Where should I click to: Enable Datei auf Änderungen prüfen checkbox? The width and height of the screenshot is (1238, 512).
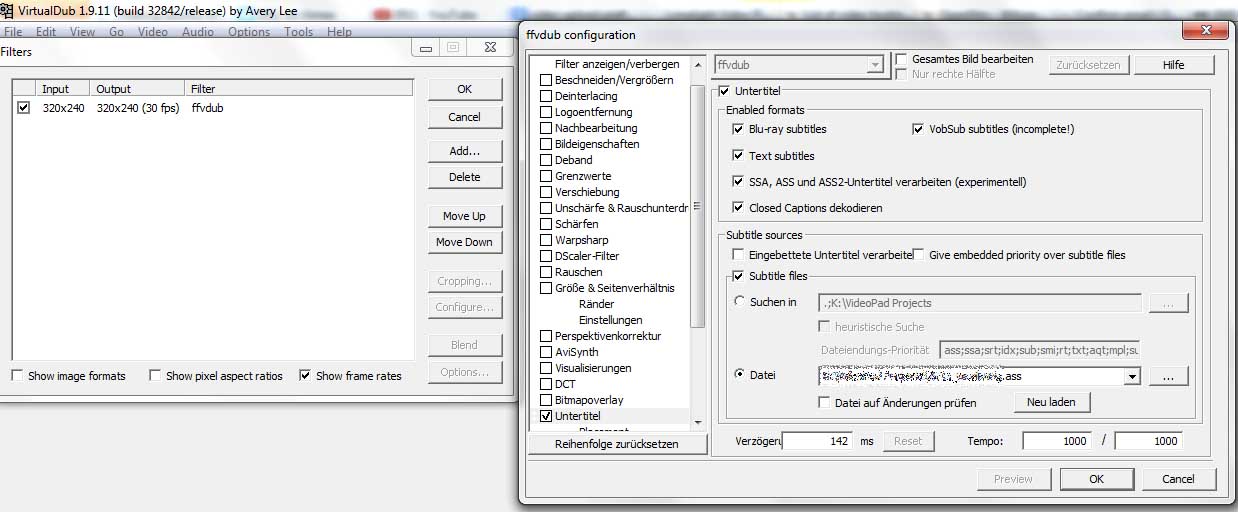(824, 403)
